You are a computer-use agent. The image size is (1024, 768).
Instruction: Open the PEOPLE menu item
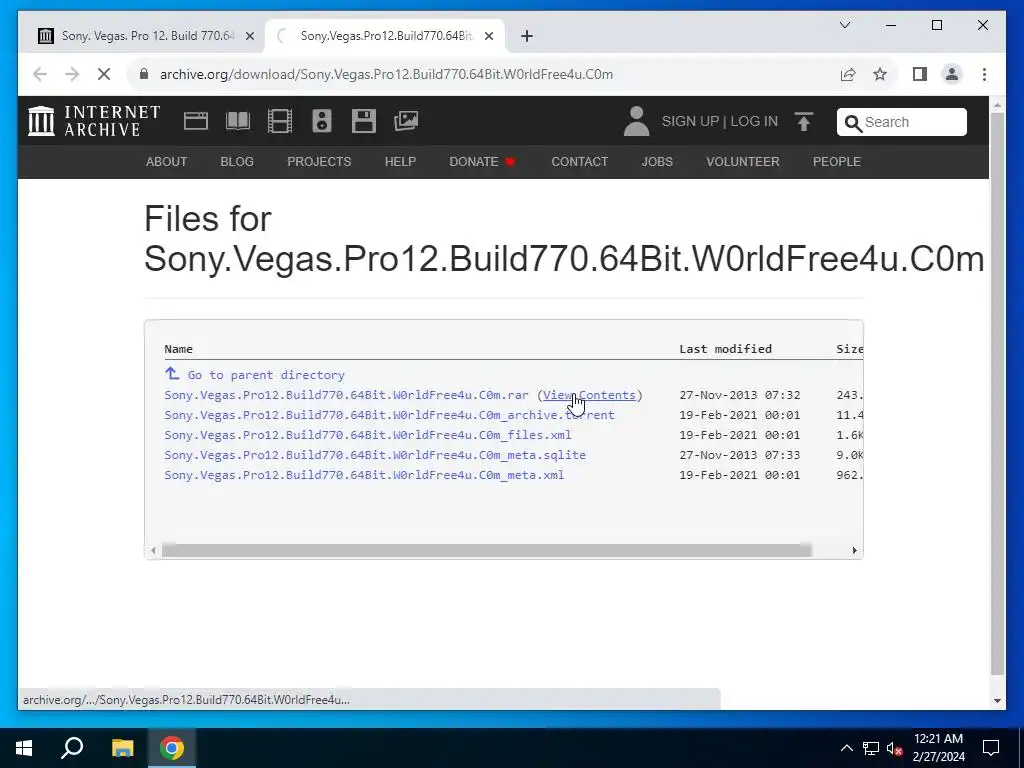[x=837, y=162]
